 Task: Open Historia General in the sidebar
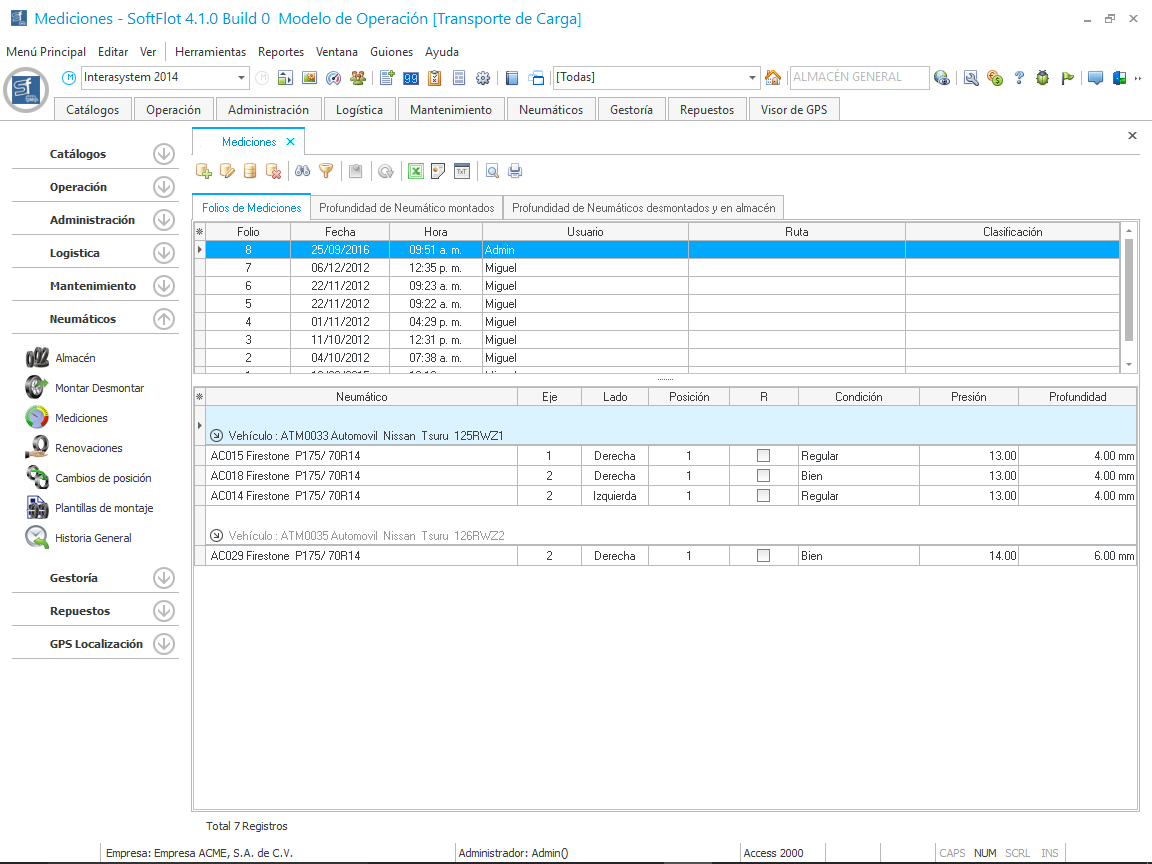(x=93, y=538)
